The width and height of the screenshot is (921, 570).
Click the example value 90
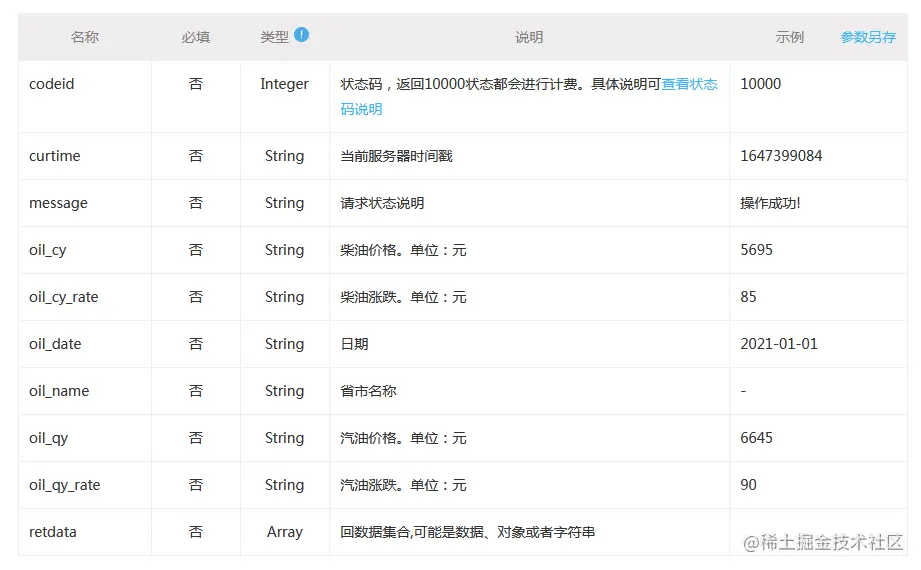(748, 485)
